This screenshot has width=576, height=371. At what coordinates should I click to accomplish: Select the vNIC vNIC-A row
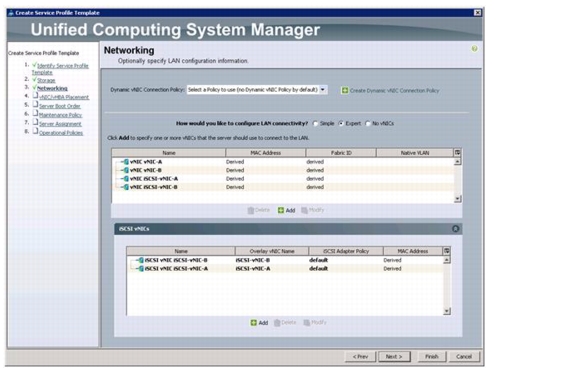coord(283,162)
